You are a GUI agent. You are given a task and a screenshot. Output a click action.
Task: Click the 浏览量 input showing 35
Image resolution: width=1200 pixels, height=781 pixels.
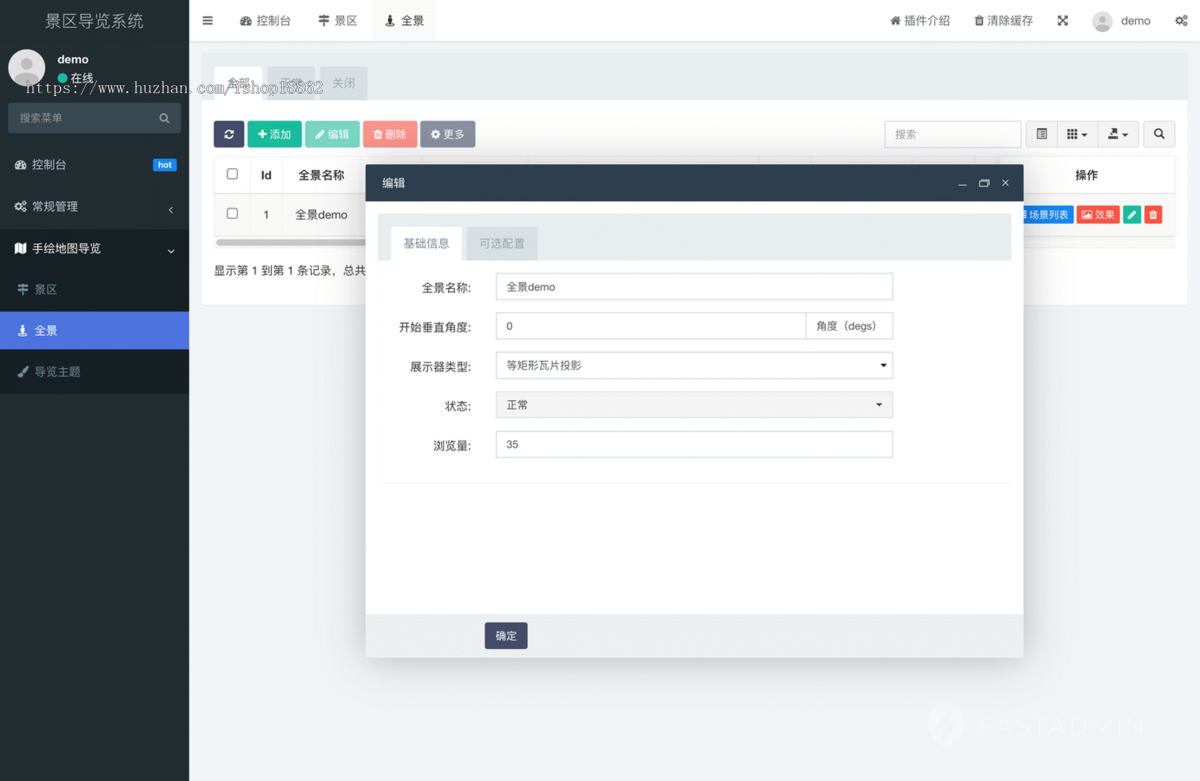pyautogui.click(x=694, y=444)
